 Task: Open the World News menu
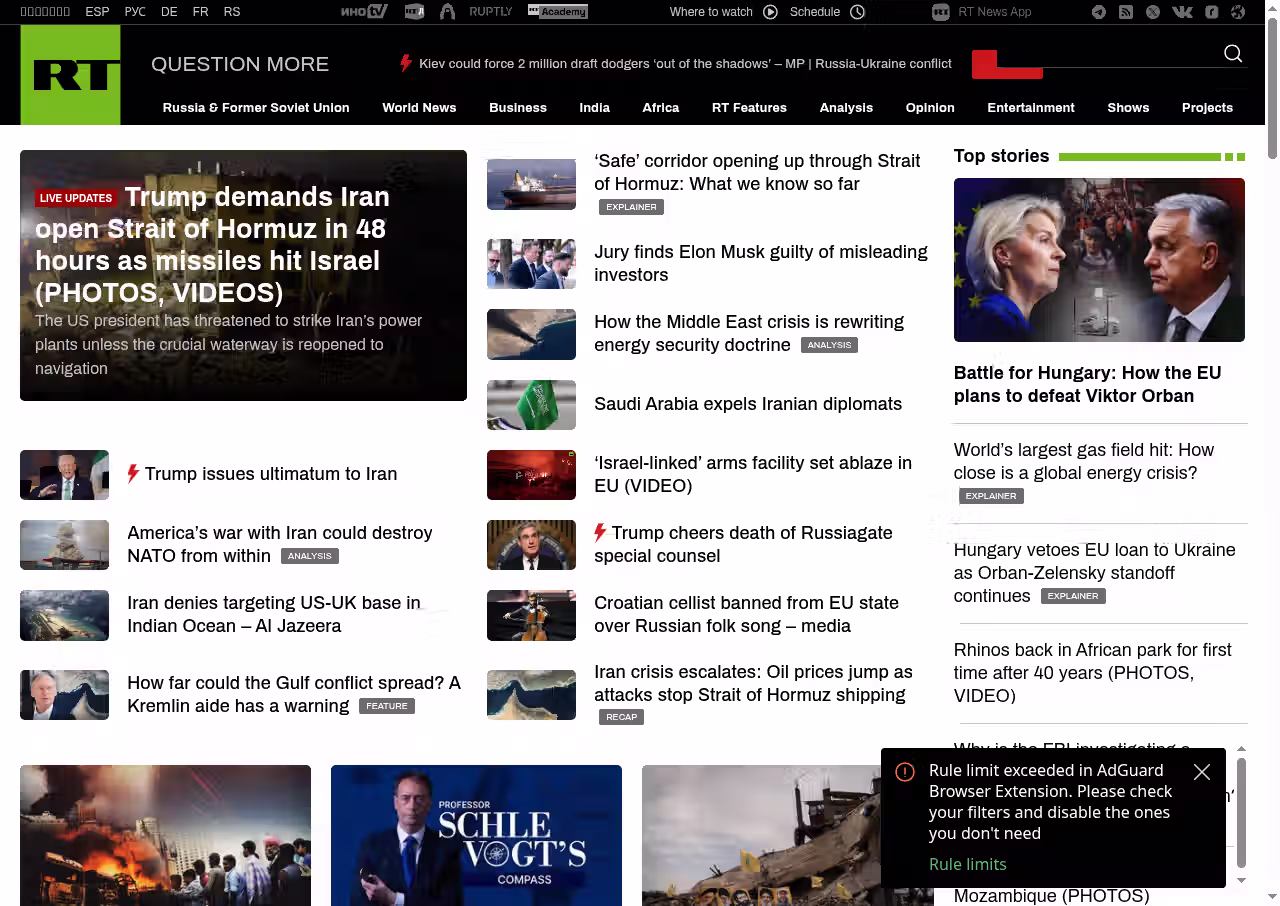(x=419, y=108)
